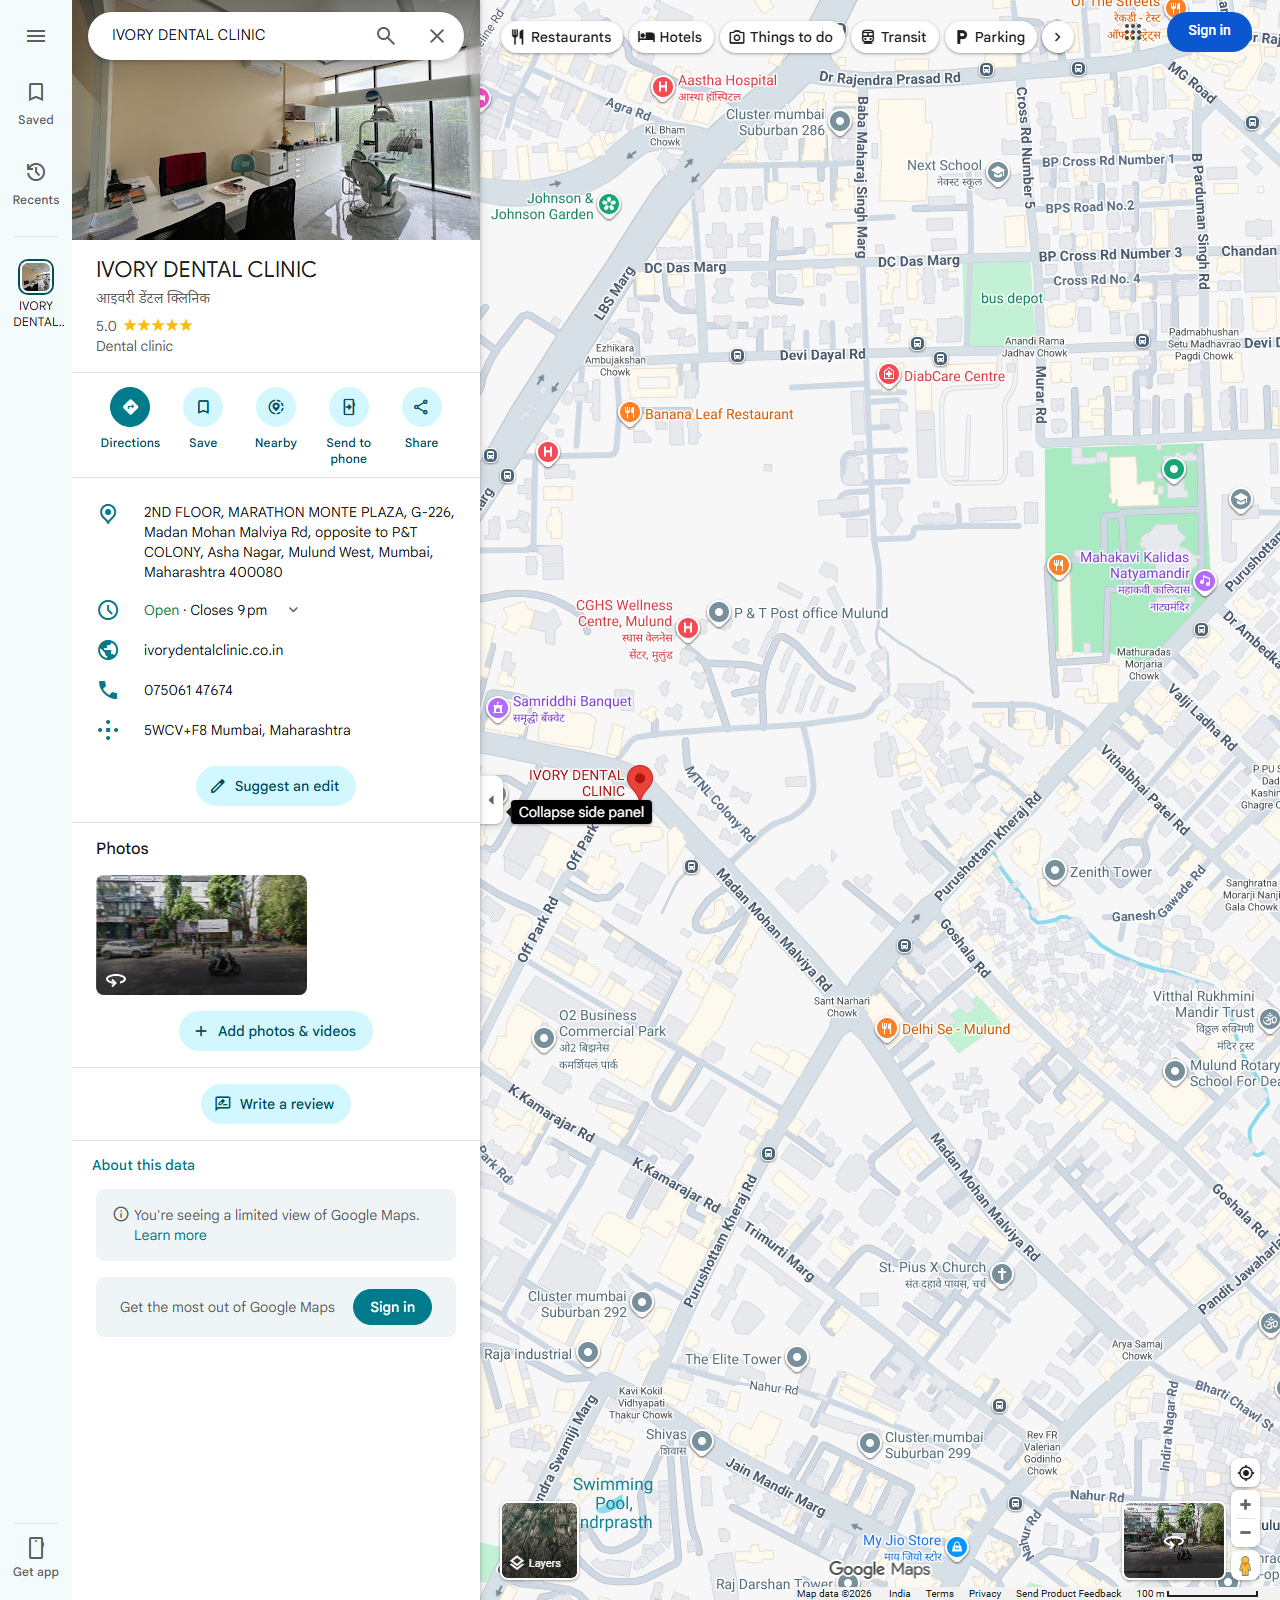This screenshot has height=1600, width=1280.
Task: Visit ivorydentalclinic.co.in website
Action: pyautogui.click(x=213, y=650)
